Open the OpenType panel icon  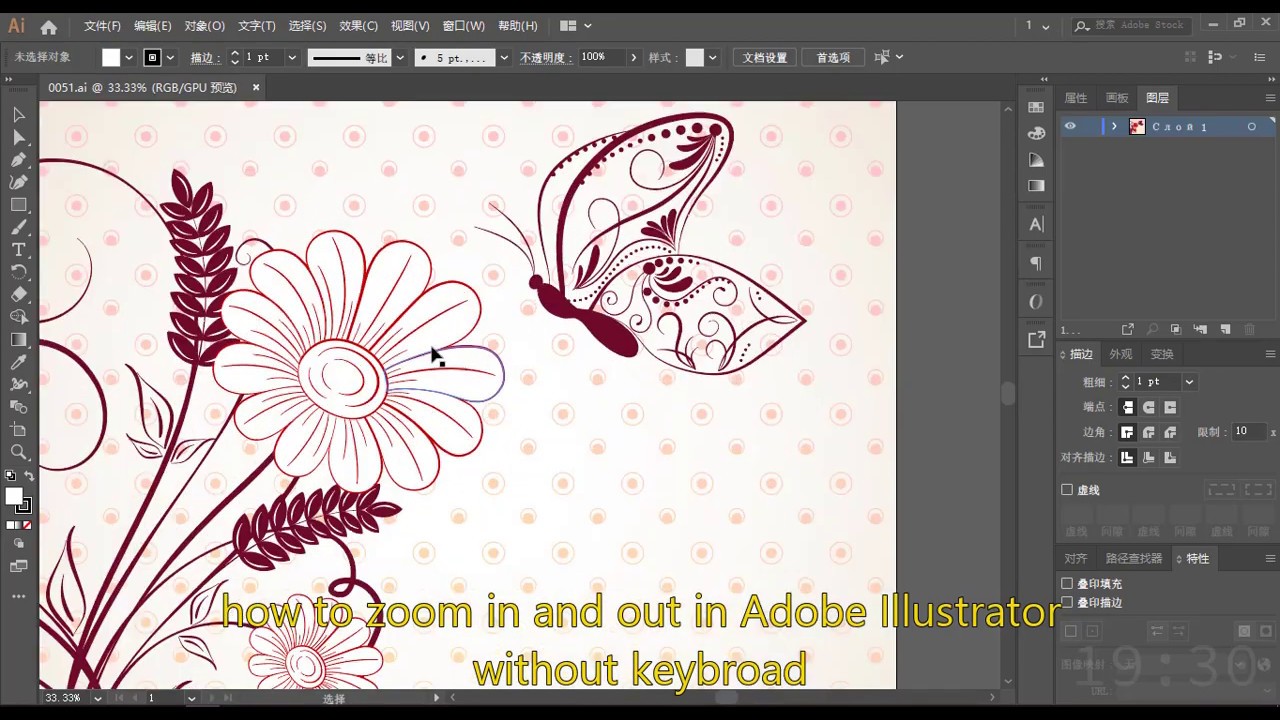[1036, 301]
